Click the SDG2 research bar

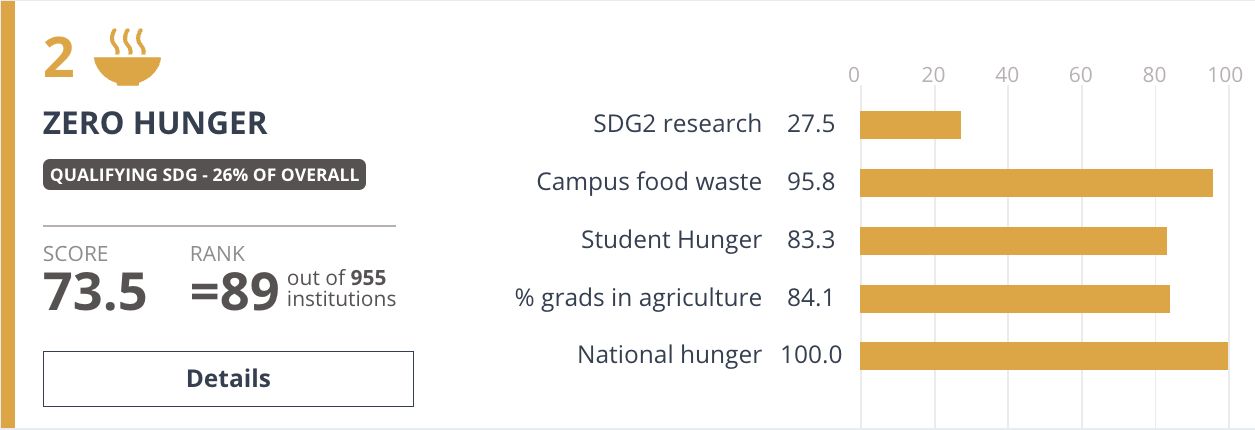click(x=910, y=125)
